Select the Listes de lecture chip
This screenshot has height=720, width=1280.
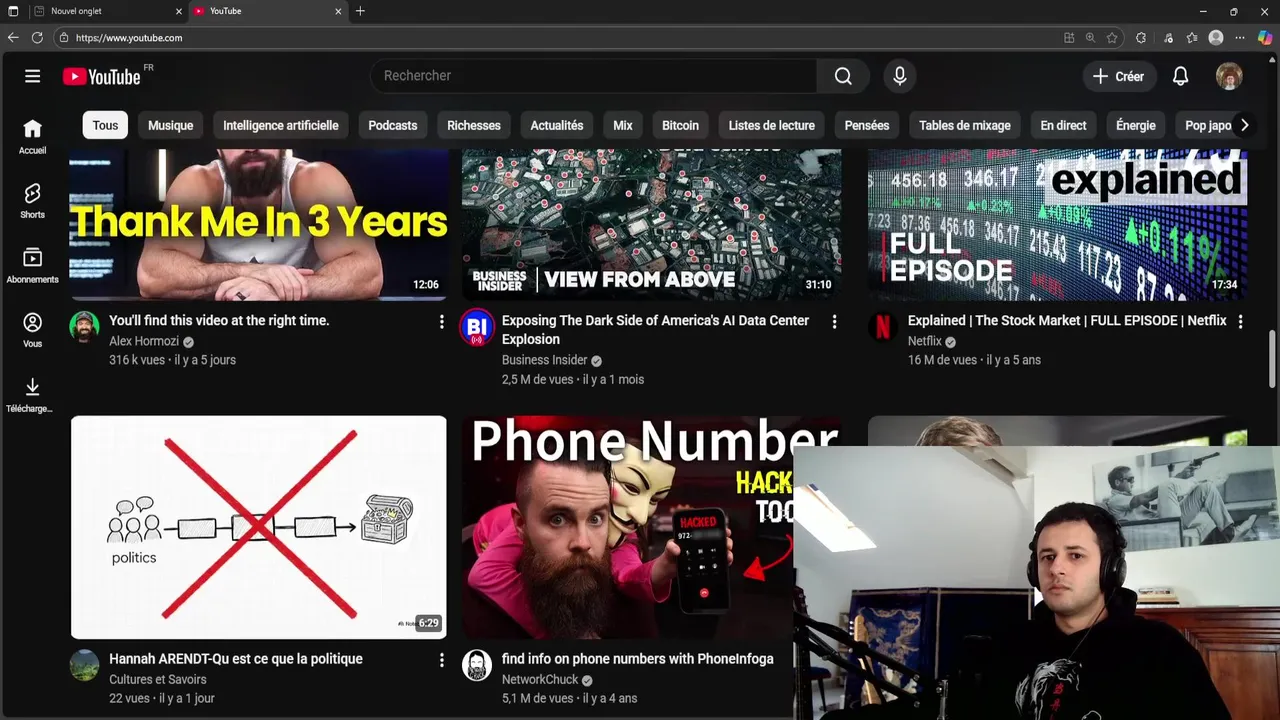click(771, 125)
